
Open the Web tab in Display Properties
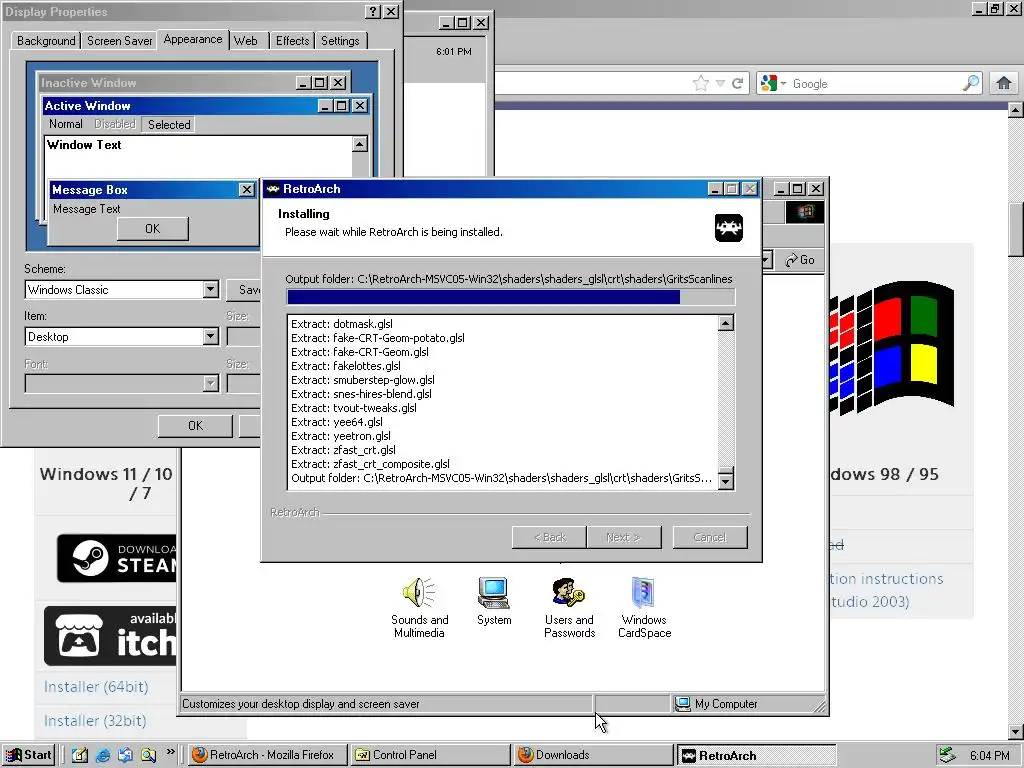click(246, 40)
